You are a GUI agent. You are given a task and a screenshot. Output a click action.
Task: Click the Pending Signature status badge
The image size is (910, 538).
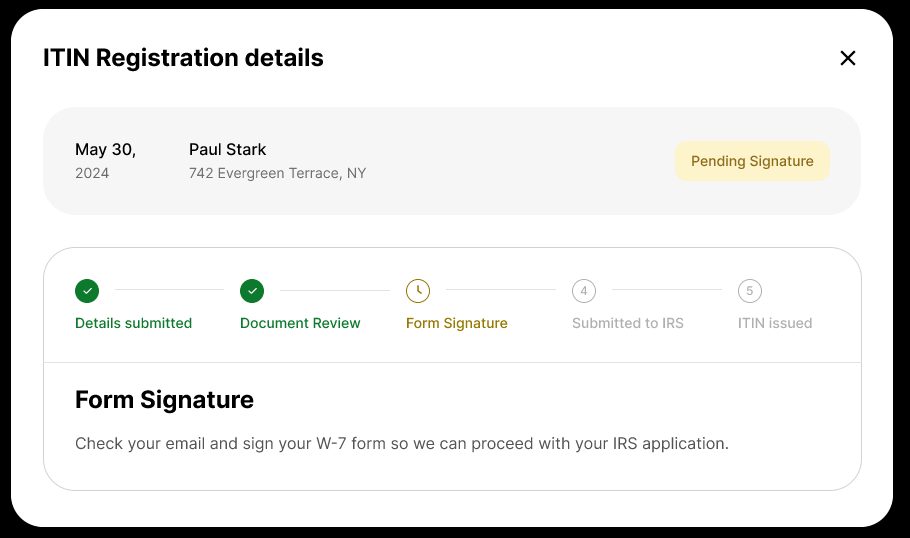[752, 161]
